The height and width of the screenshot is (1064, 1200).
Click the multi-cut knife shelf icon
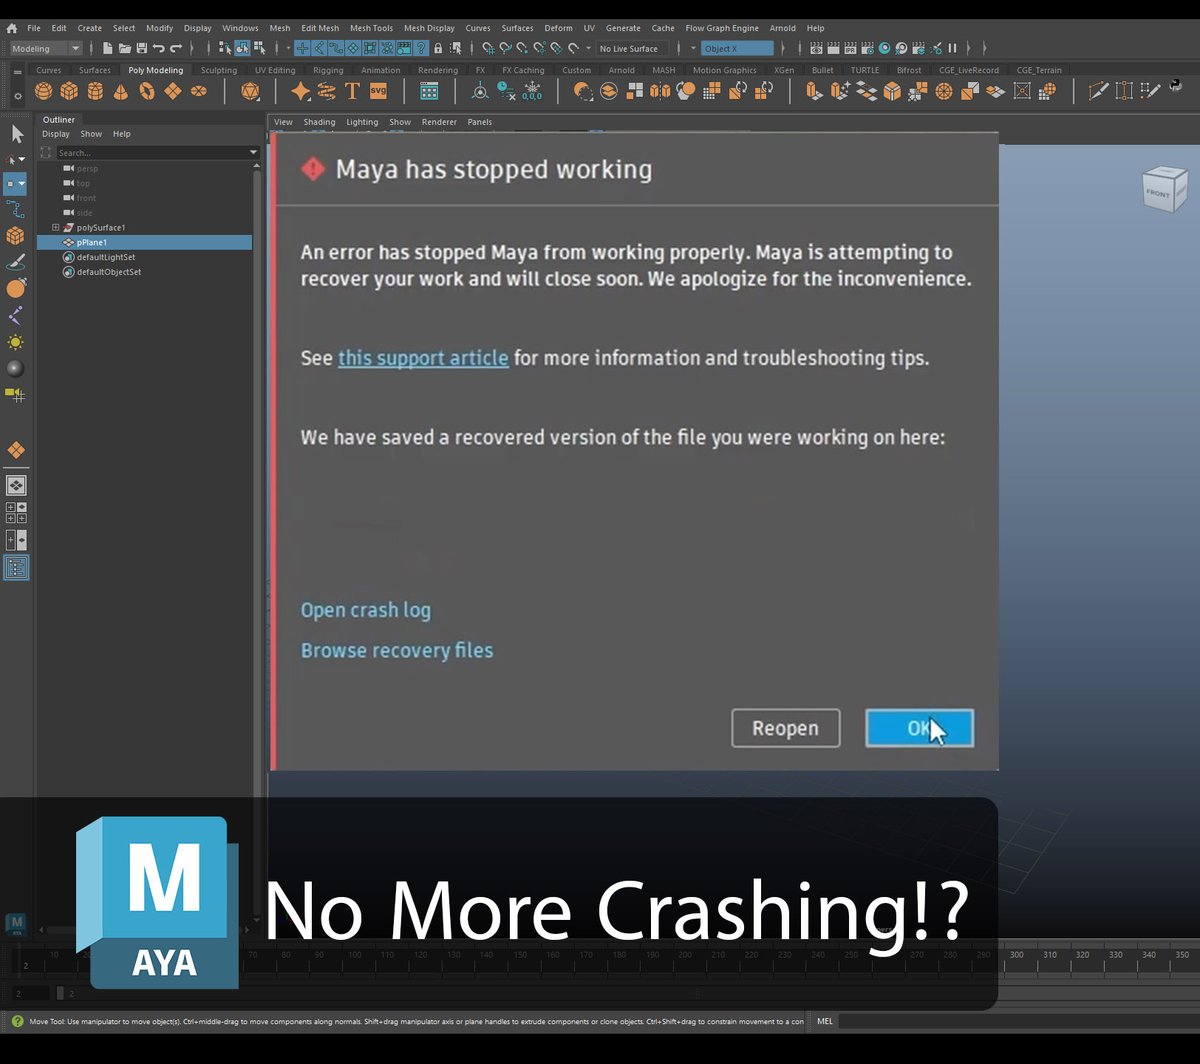point(1098,91)
